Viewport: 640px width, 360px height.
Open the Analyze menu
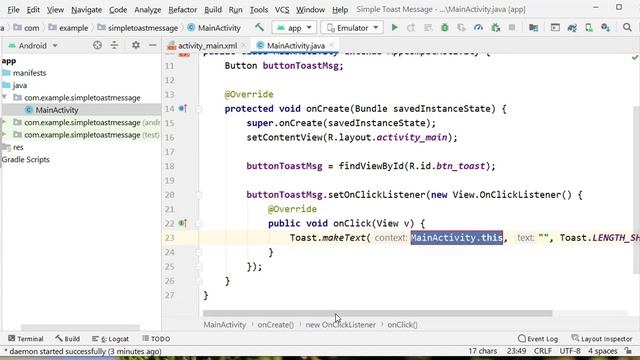click(x=147, y=9)
